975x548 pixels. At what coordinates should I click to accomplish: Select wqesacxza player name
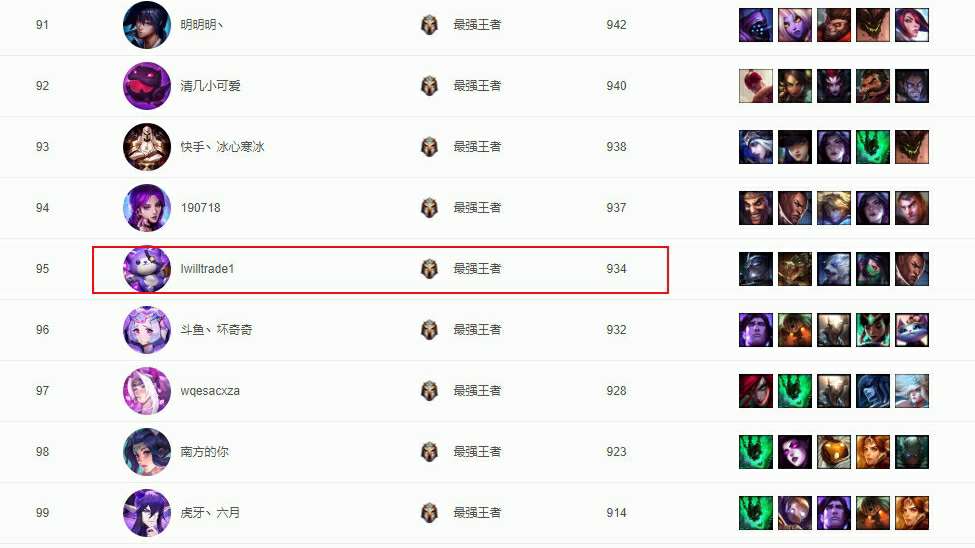pyautogui.click(x=210, y=391)
